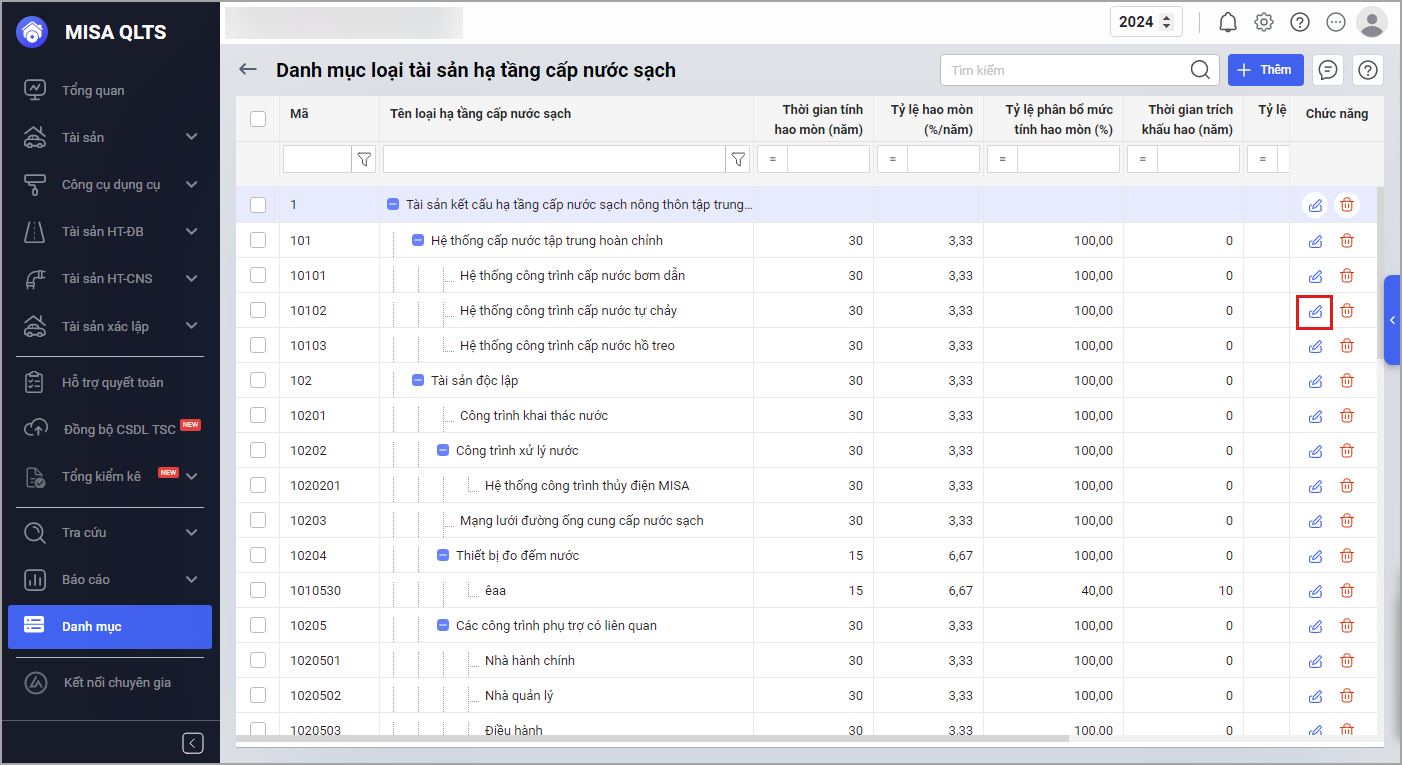Collapse Hệ thống cấp nước tập trung node

(419, 241)
